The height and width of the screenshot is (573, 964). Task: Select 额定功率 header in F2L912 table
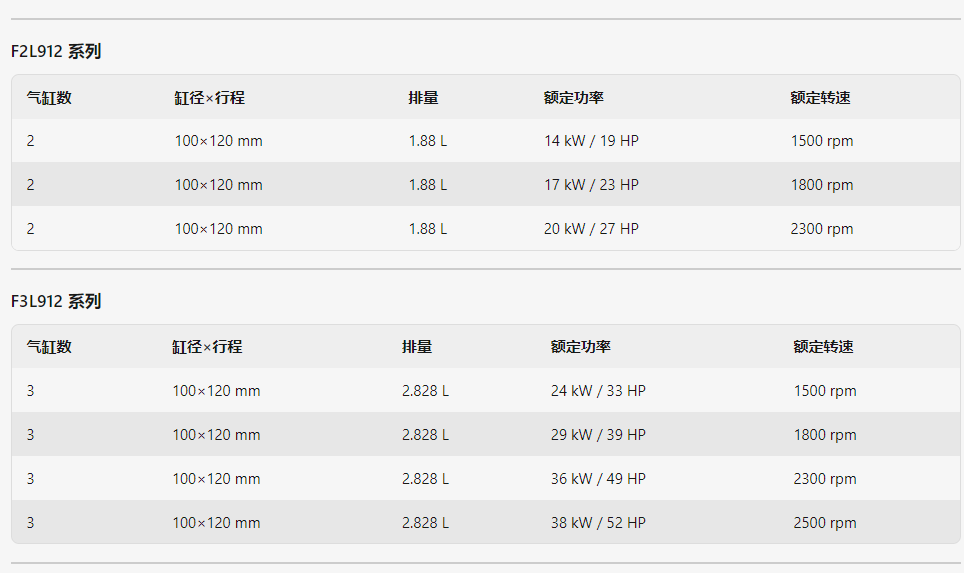pos(574,98)
